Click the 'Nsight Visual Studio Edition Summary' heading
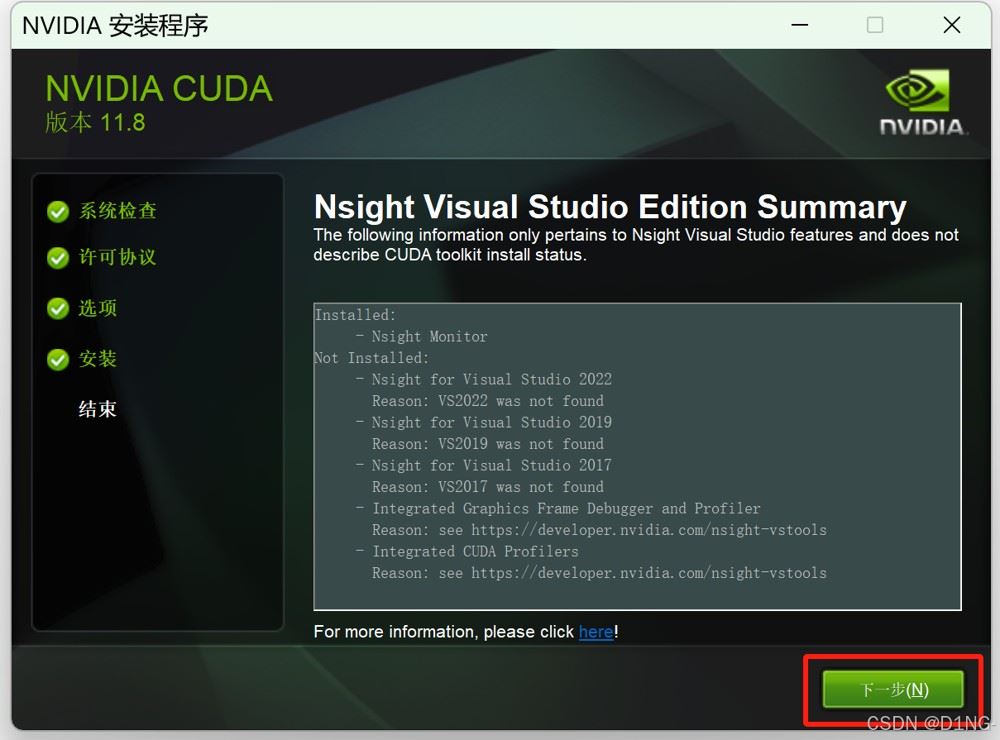Viewport: 1000px width, 740px height. (610, 207)
